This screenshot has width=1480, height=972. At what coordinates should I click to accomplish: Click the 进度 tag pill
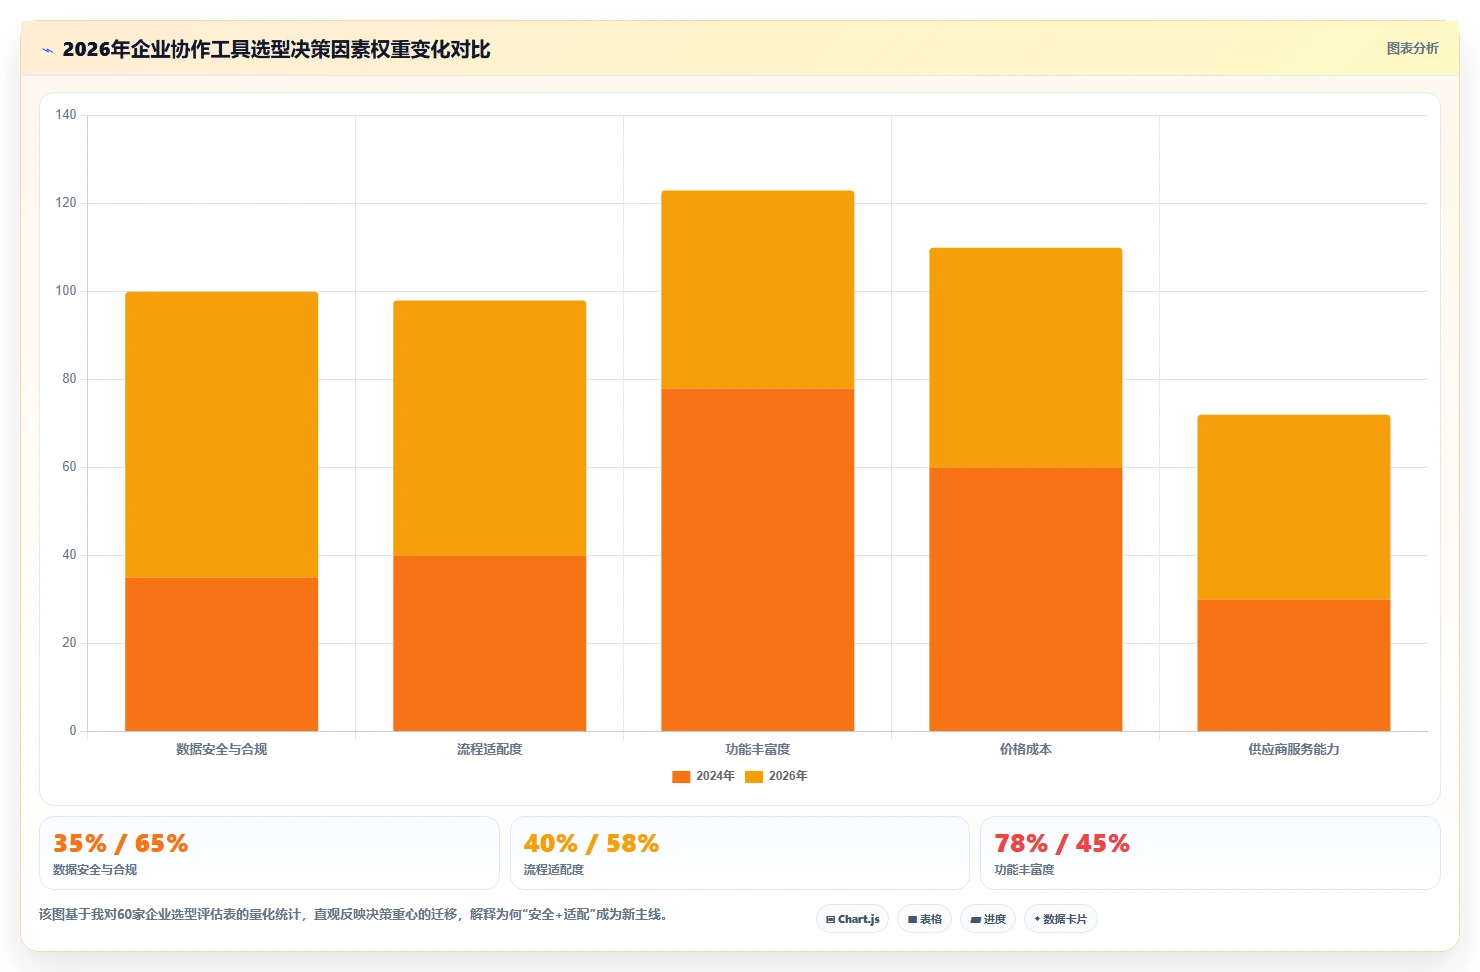(x=988, y=919)
